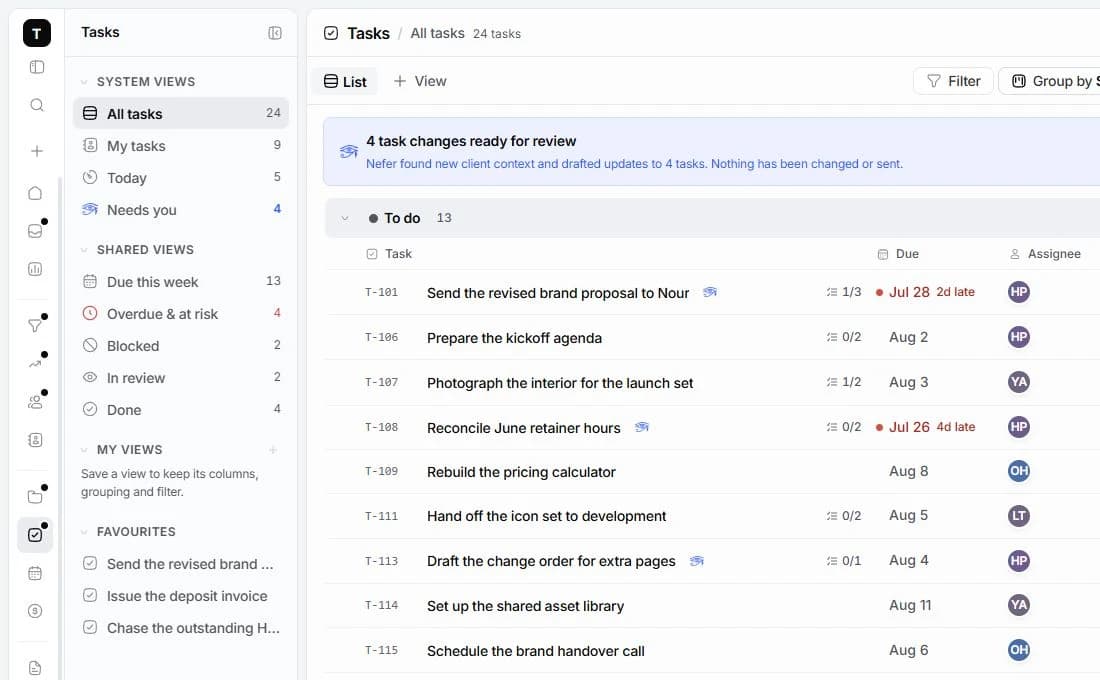Collapse the System Views section
Image resolution: width=1100 pixels, height=680 pixels.
click(84, 82)
